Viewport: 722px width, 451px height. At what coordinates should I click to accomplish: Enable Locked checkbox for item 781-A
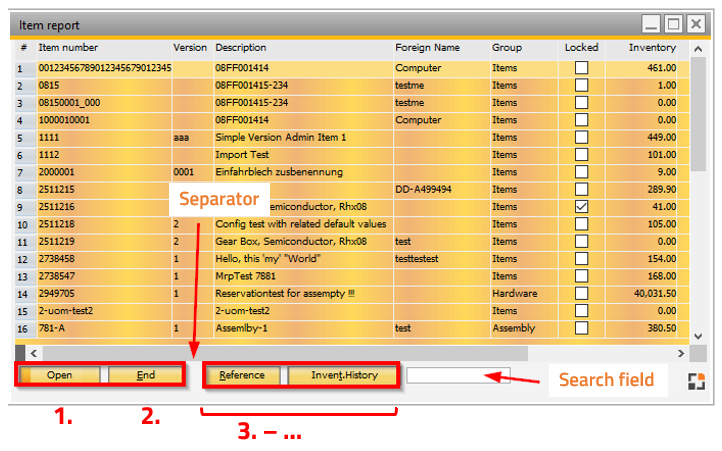[581, 327]
